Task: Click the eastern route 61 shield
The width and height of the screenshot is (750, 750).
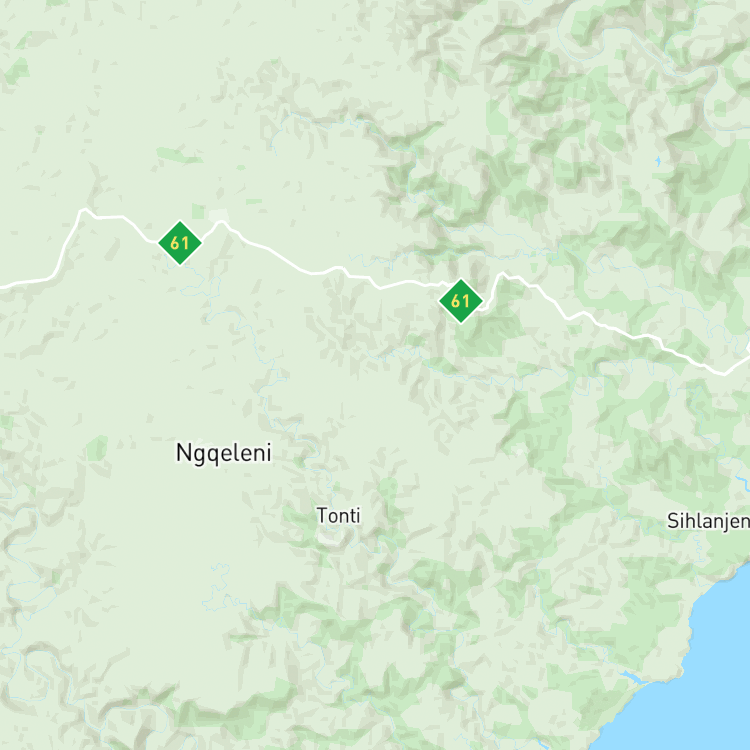Action: tap(461, 301)
